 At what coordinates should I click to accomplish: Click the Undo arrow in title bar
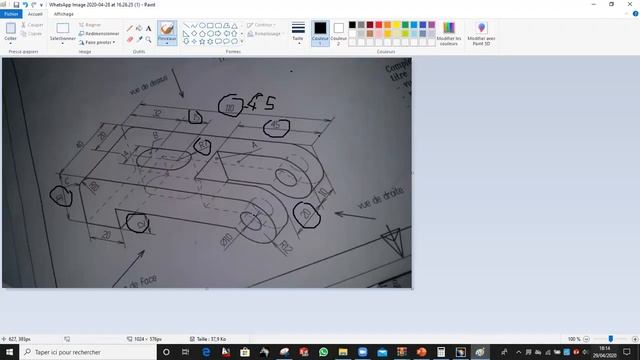point(25,4)
